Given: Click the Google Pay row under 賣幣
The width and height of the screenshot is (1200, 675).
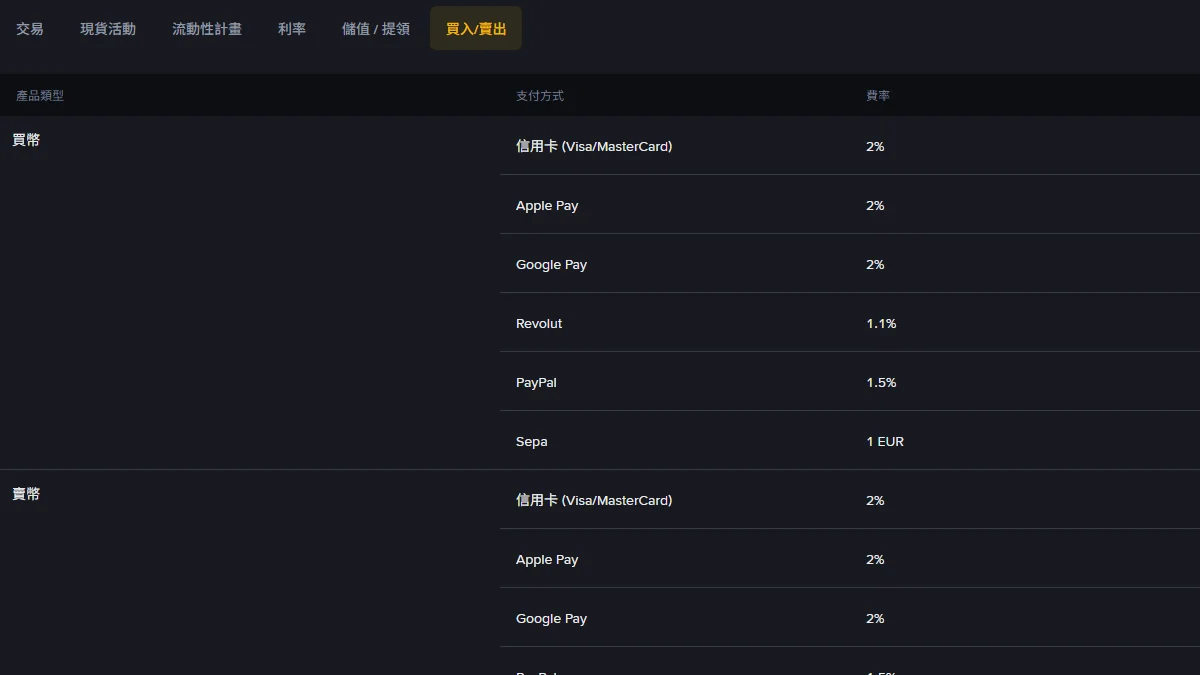Looking at the screenshot, I should click(850, 618).
